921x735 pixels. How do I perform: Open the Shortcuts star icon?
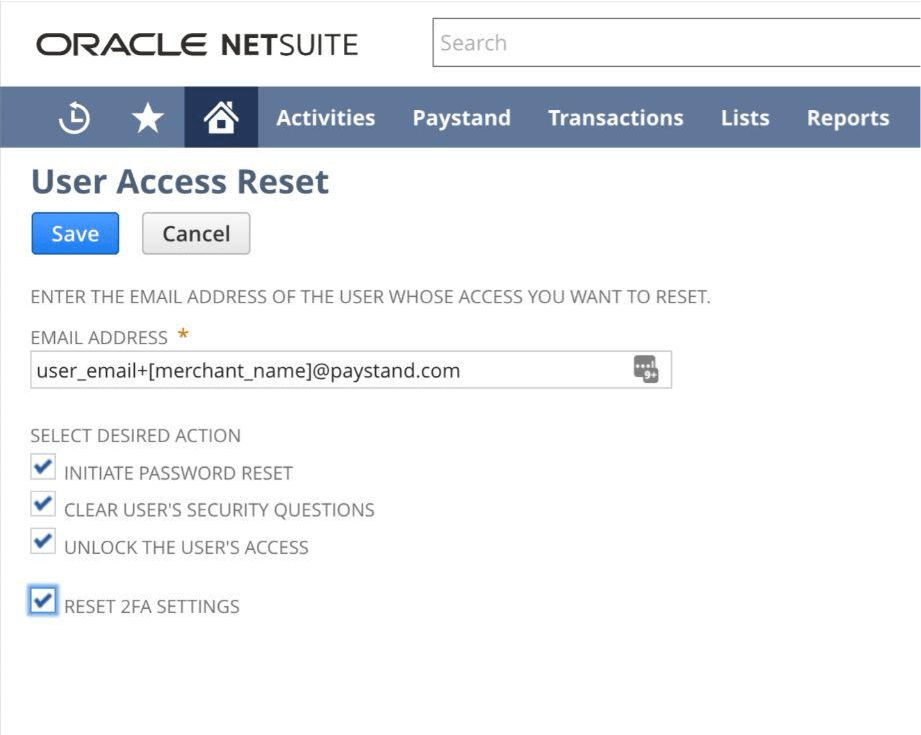tap(147, 118)
